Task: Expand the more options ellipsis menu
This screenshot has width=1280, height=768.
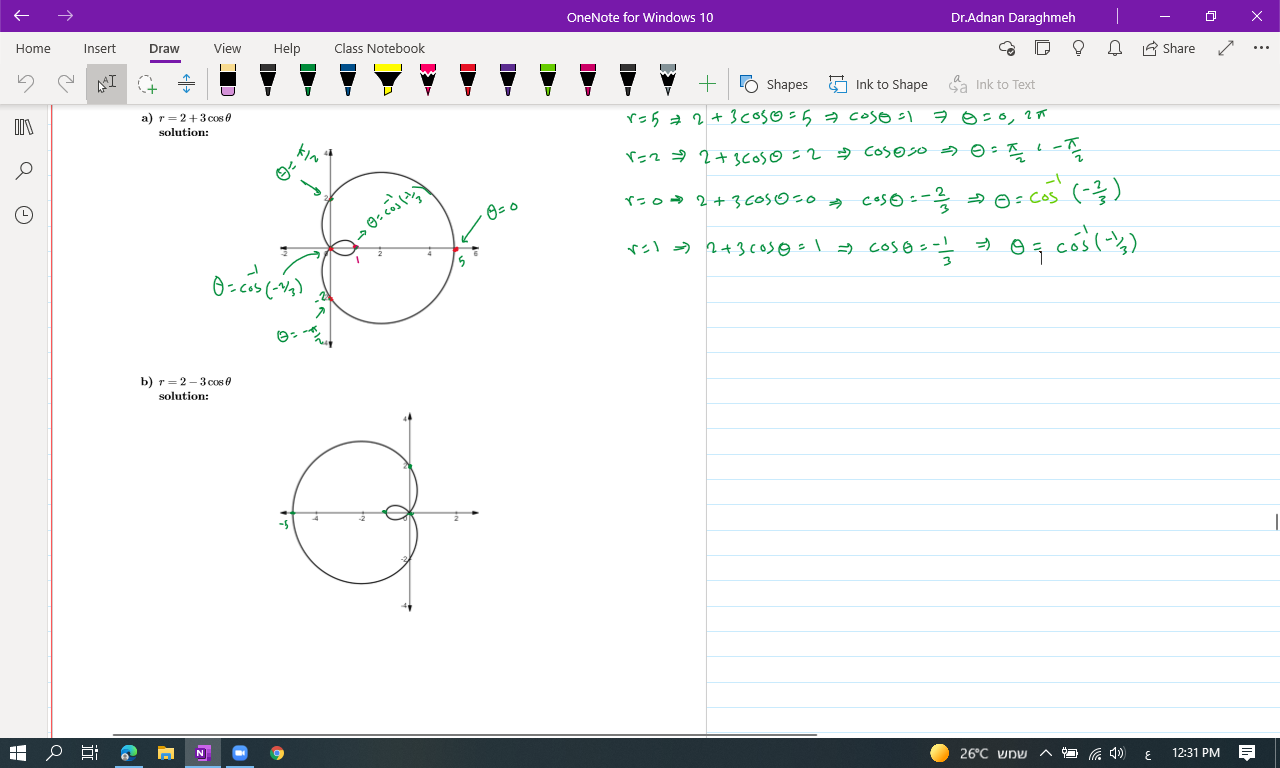Action: coord(1260,48)
